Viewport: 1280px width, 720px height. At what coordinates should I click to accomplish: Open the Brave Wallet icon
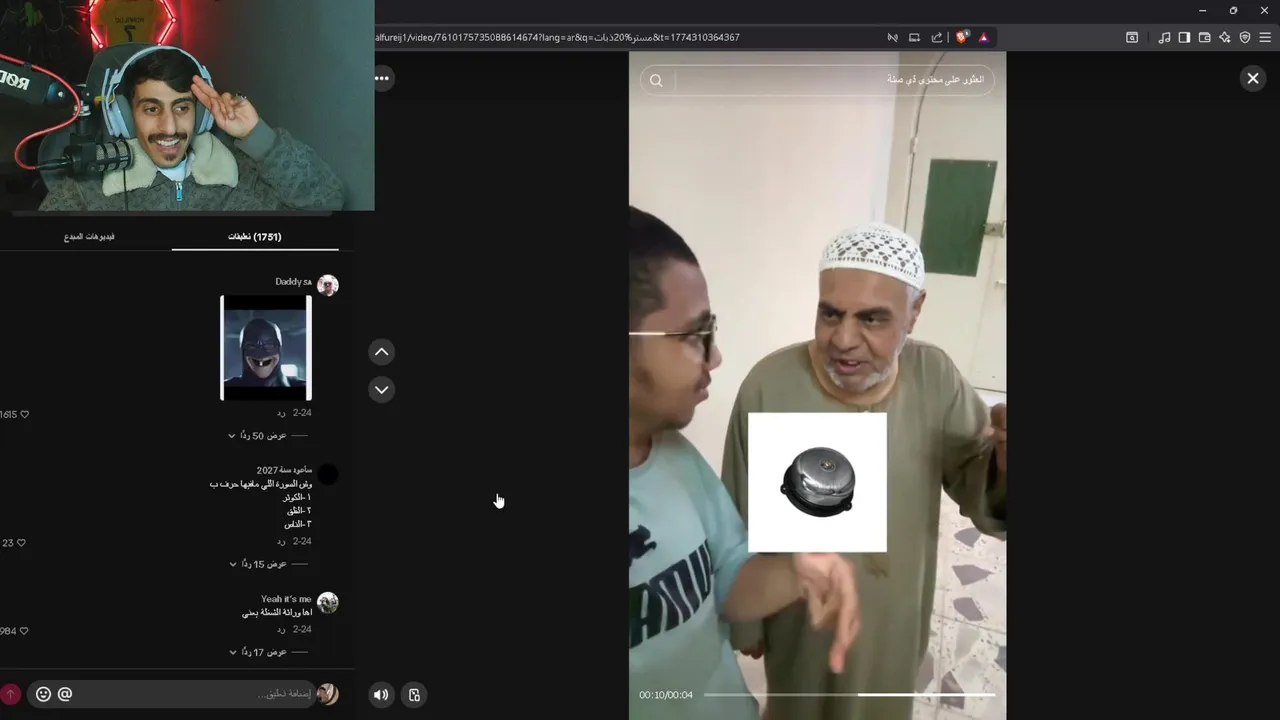point(1204,37)
